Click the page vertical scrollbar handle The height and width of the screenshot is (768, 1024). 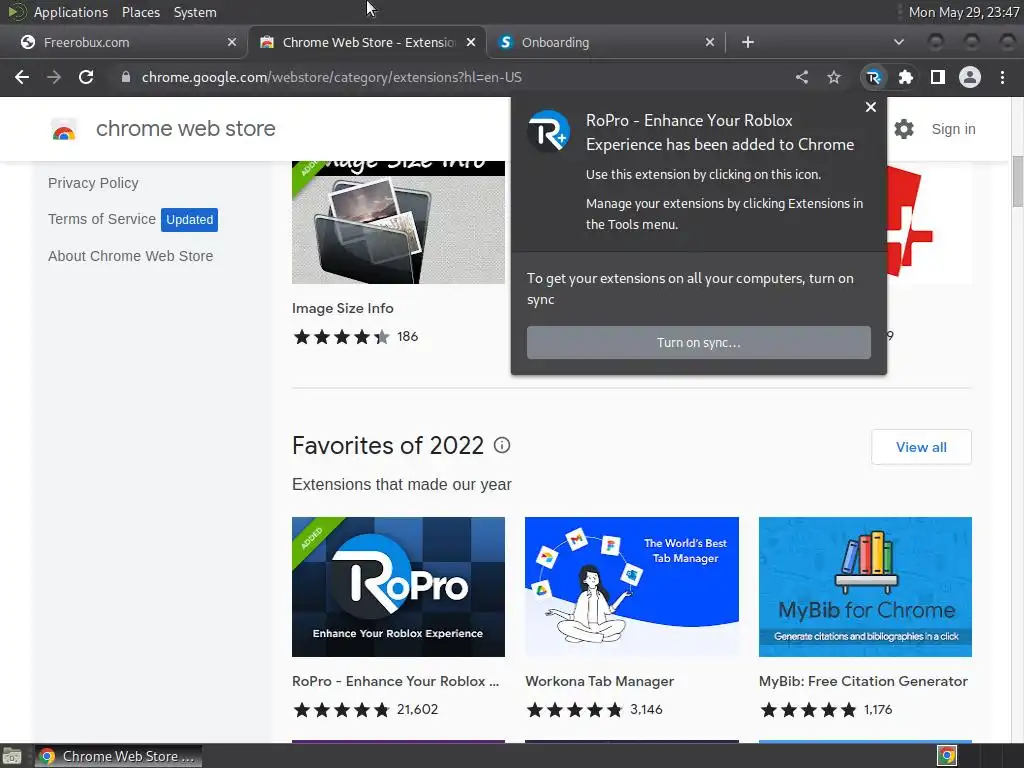(x=1017, y=181)
